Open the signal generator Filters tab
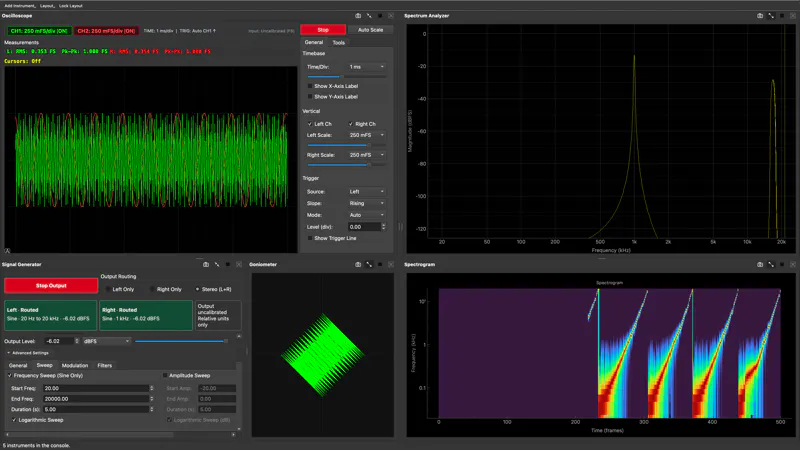 coord(105,365)
